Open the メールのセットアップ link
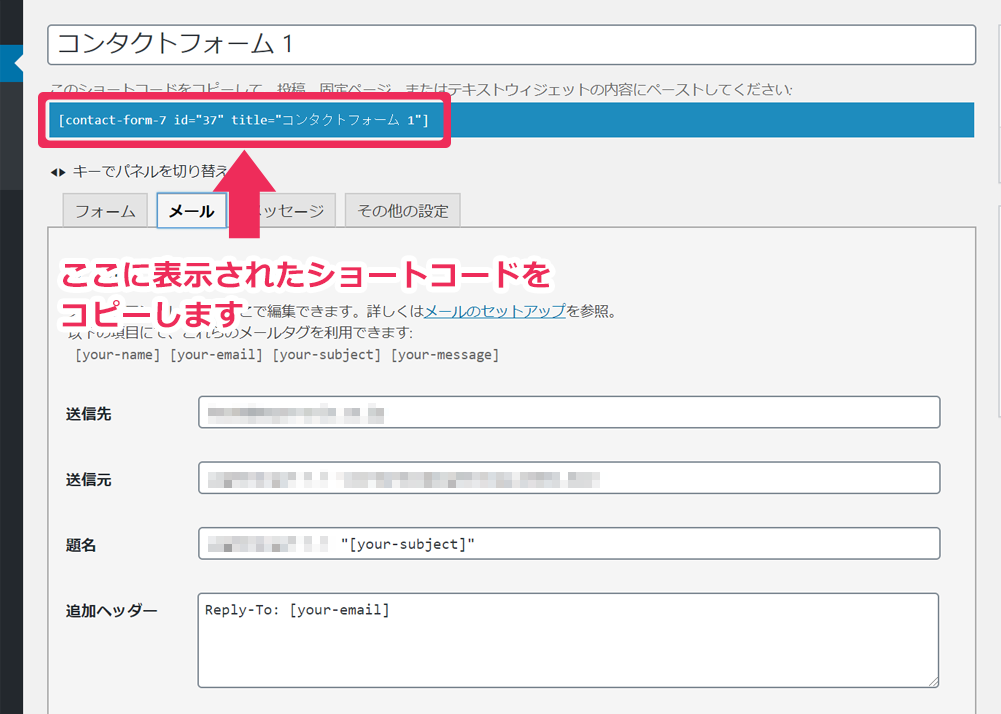This screenshot has height=714, width=1001. 495,311
